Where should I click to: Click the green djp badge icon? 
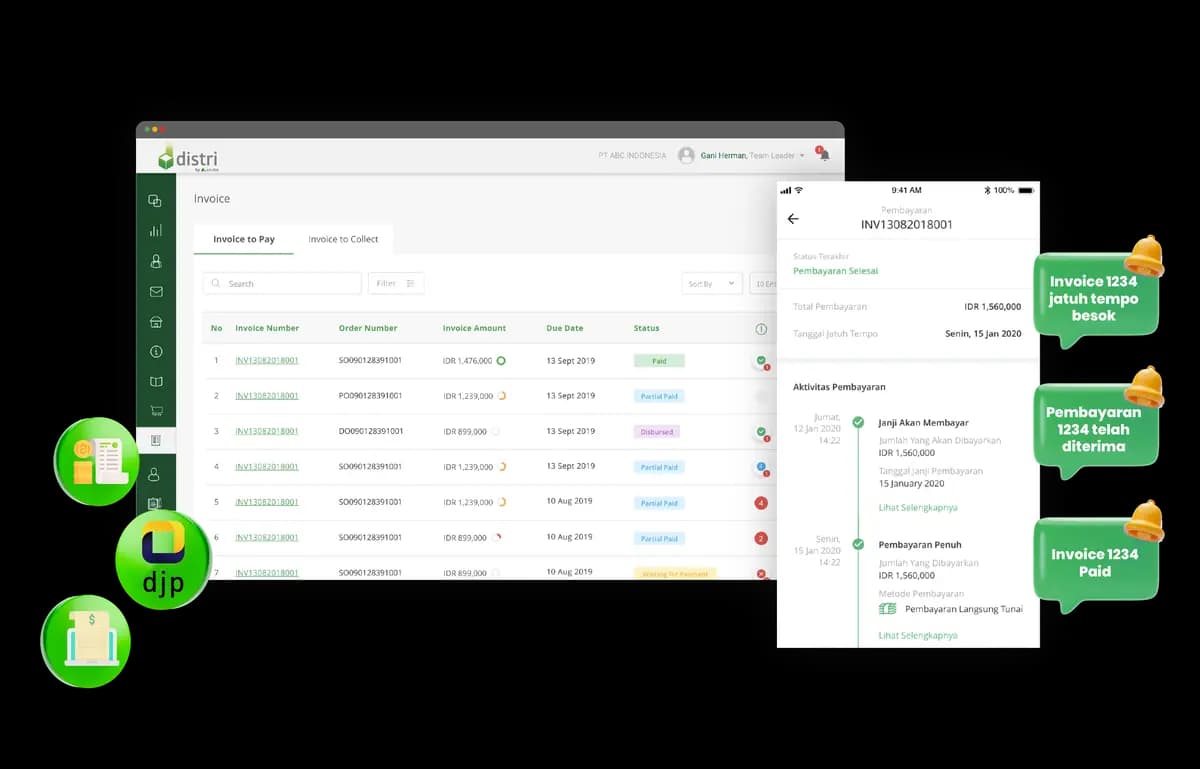(163, 560)
